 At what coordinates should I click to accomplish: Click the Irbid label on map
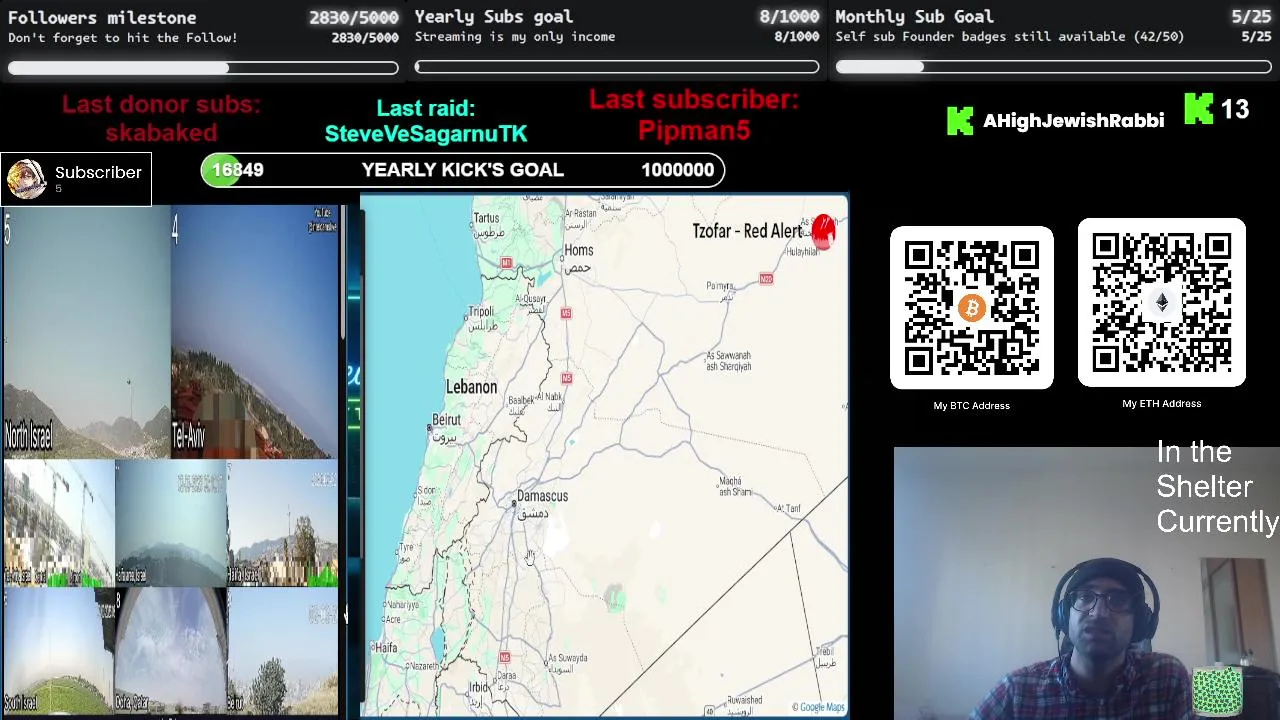click(478, 688)
